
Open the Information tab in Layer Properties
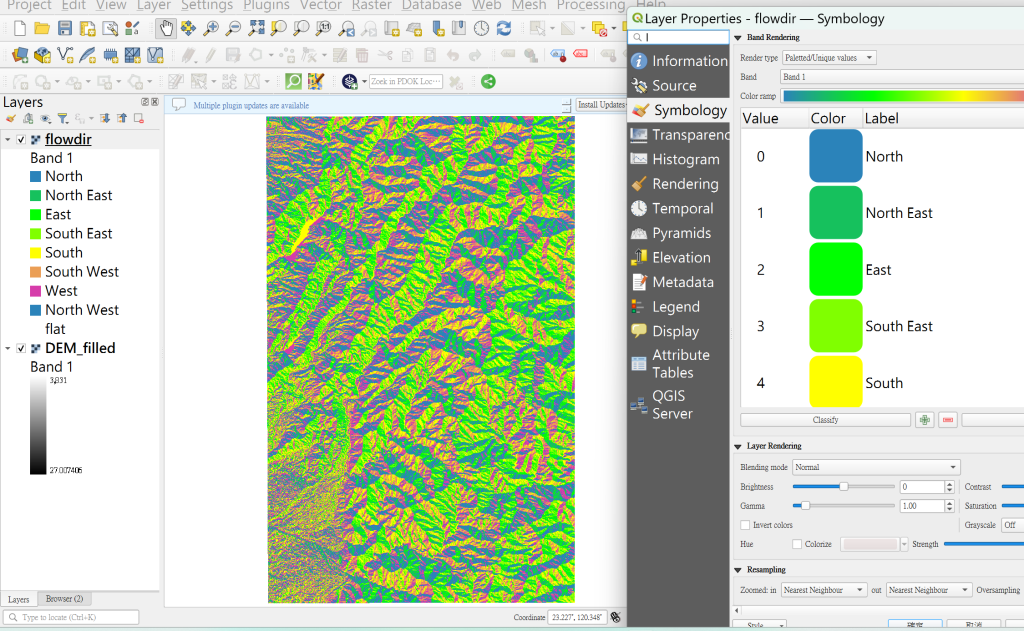pos(679,61)
